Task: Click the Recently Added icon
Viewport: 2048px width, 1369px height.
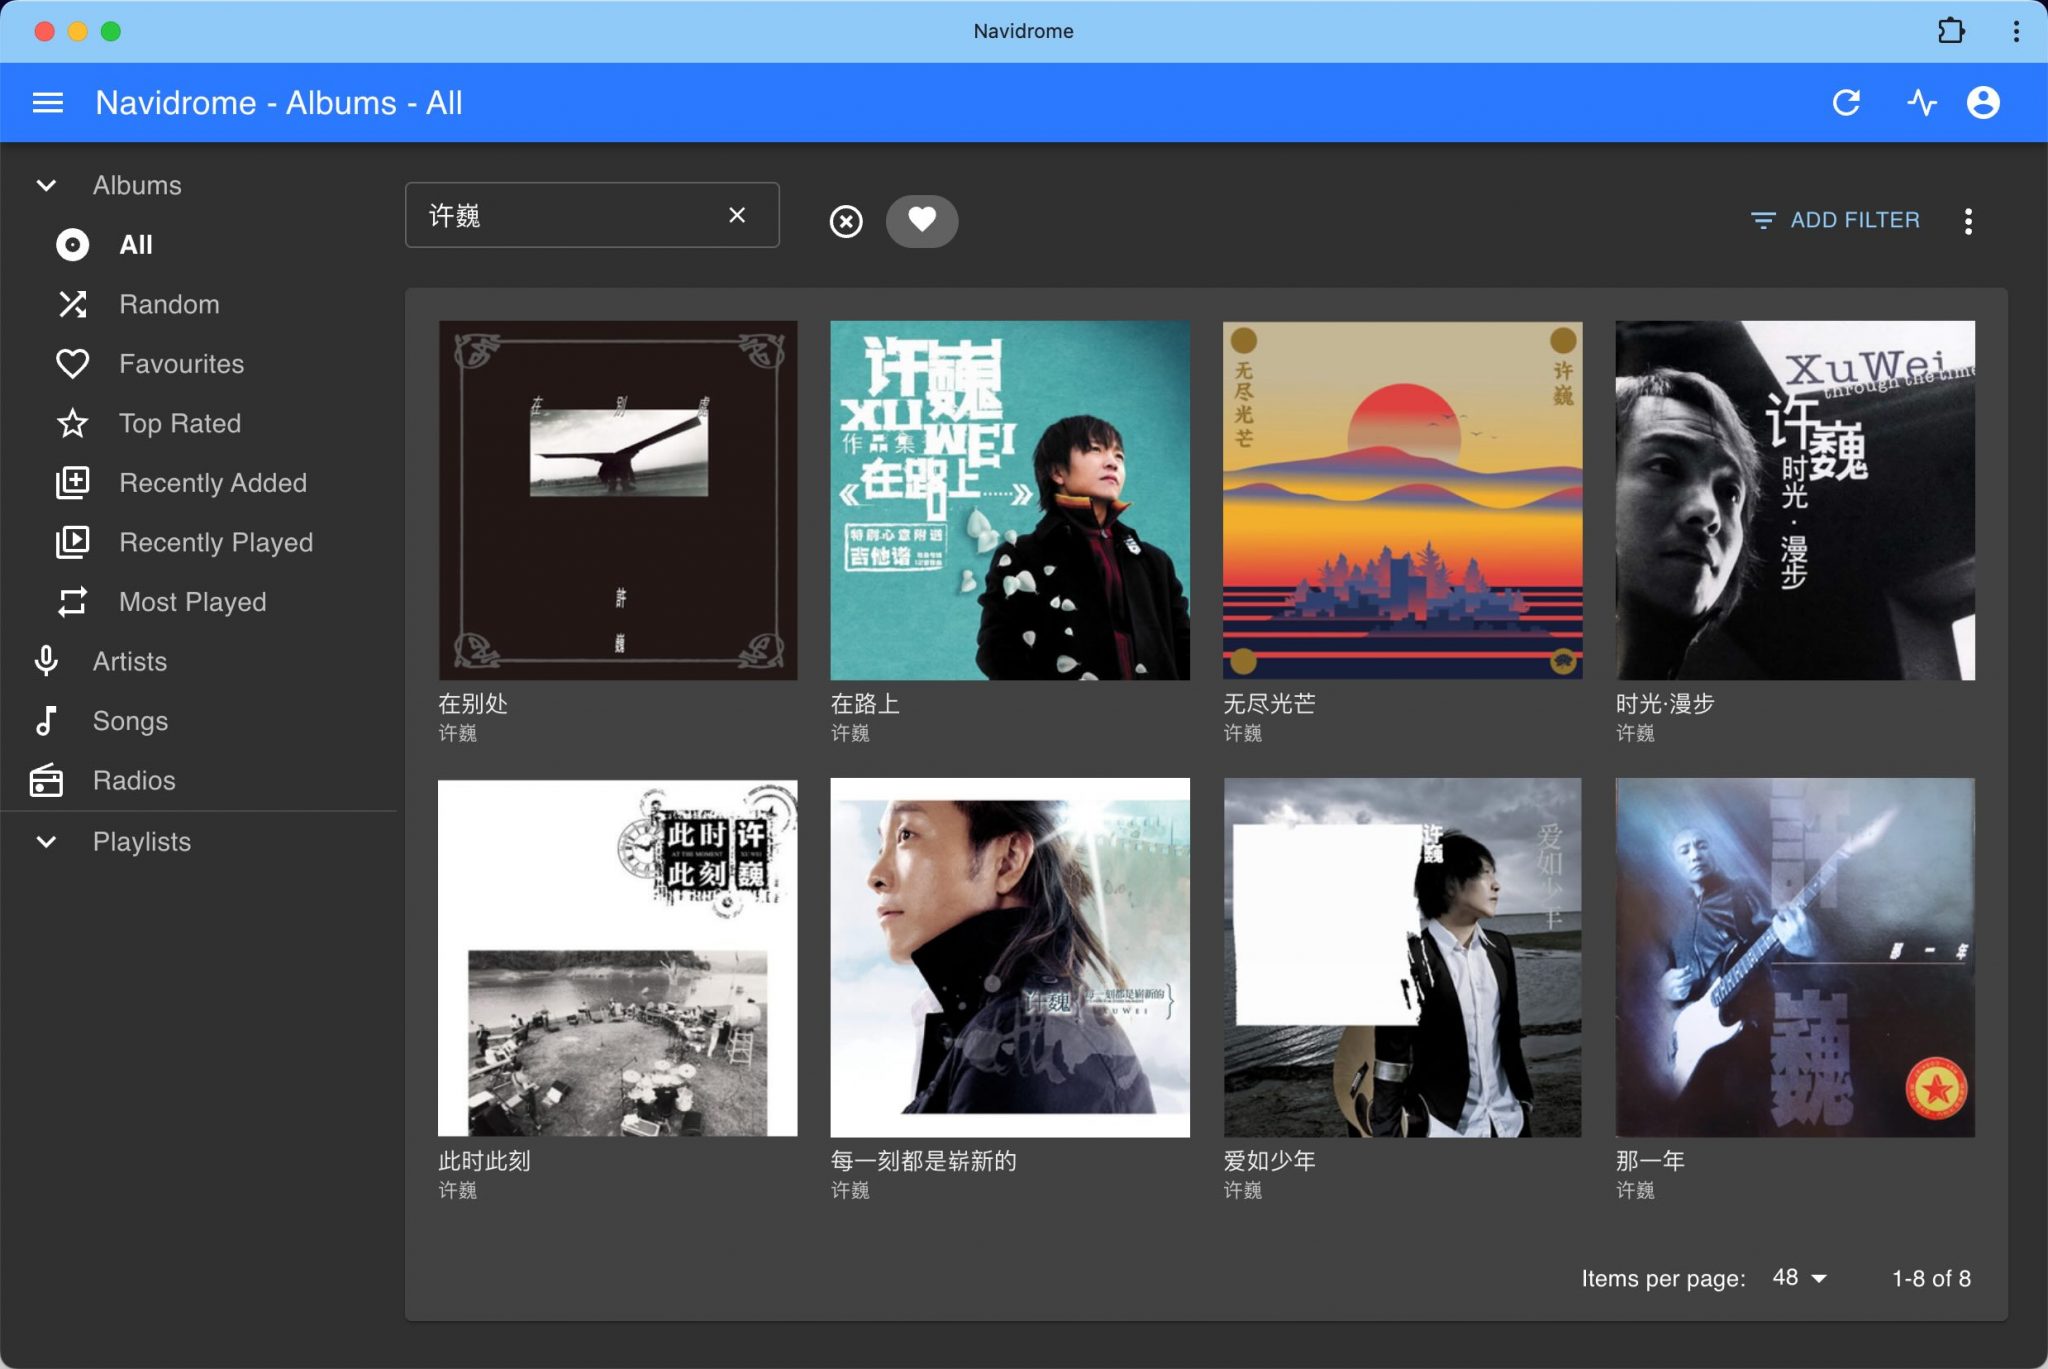Action: (72, 483)
